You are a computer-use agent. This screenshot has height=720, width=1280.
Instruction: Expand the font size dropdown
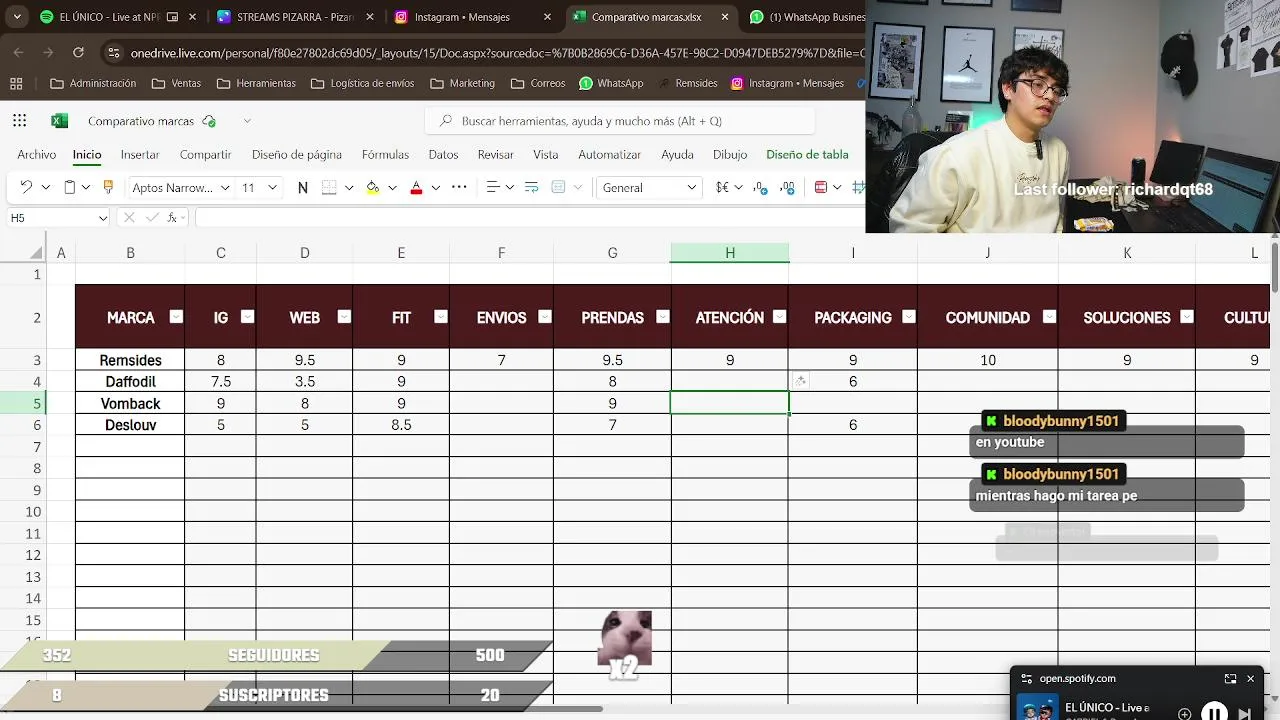[272, 187]
